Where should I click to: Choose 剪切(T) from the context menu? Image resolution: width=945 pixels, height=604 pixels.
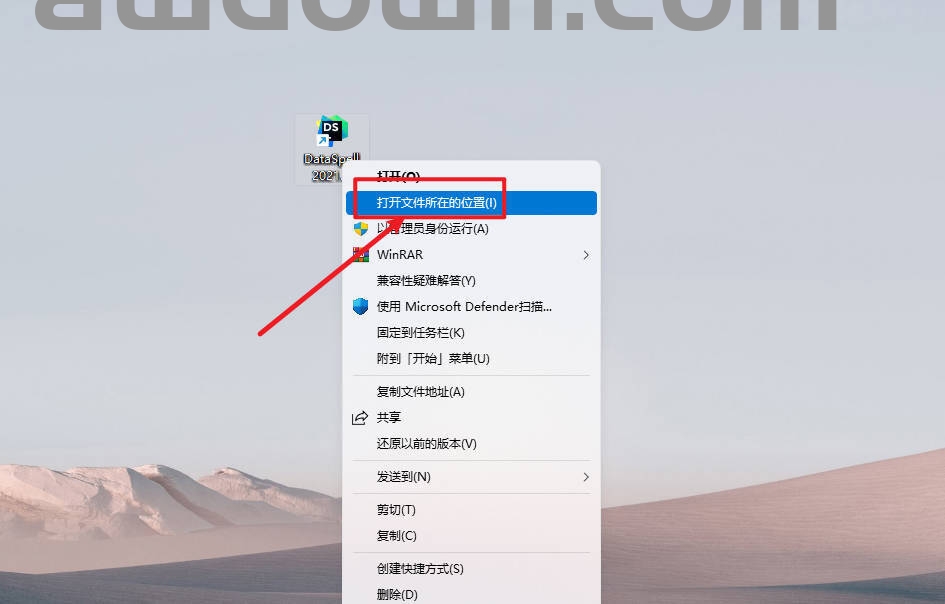point(471,510)
